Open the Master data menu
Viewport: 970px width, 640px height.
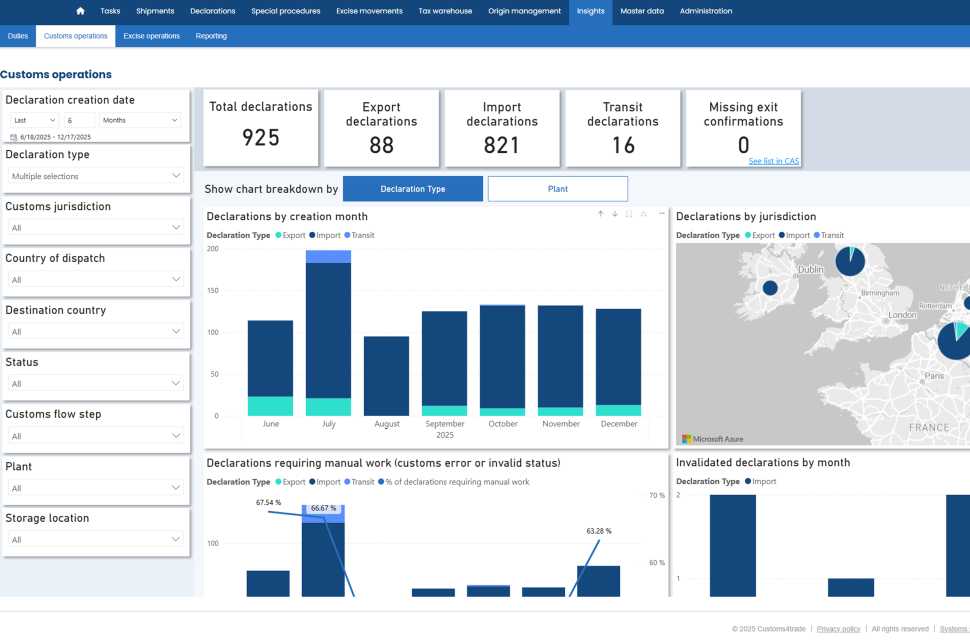pyautogui.click(x=641, y=11)
